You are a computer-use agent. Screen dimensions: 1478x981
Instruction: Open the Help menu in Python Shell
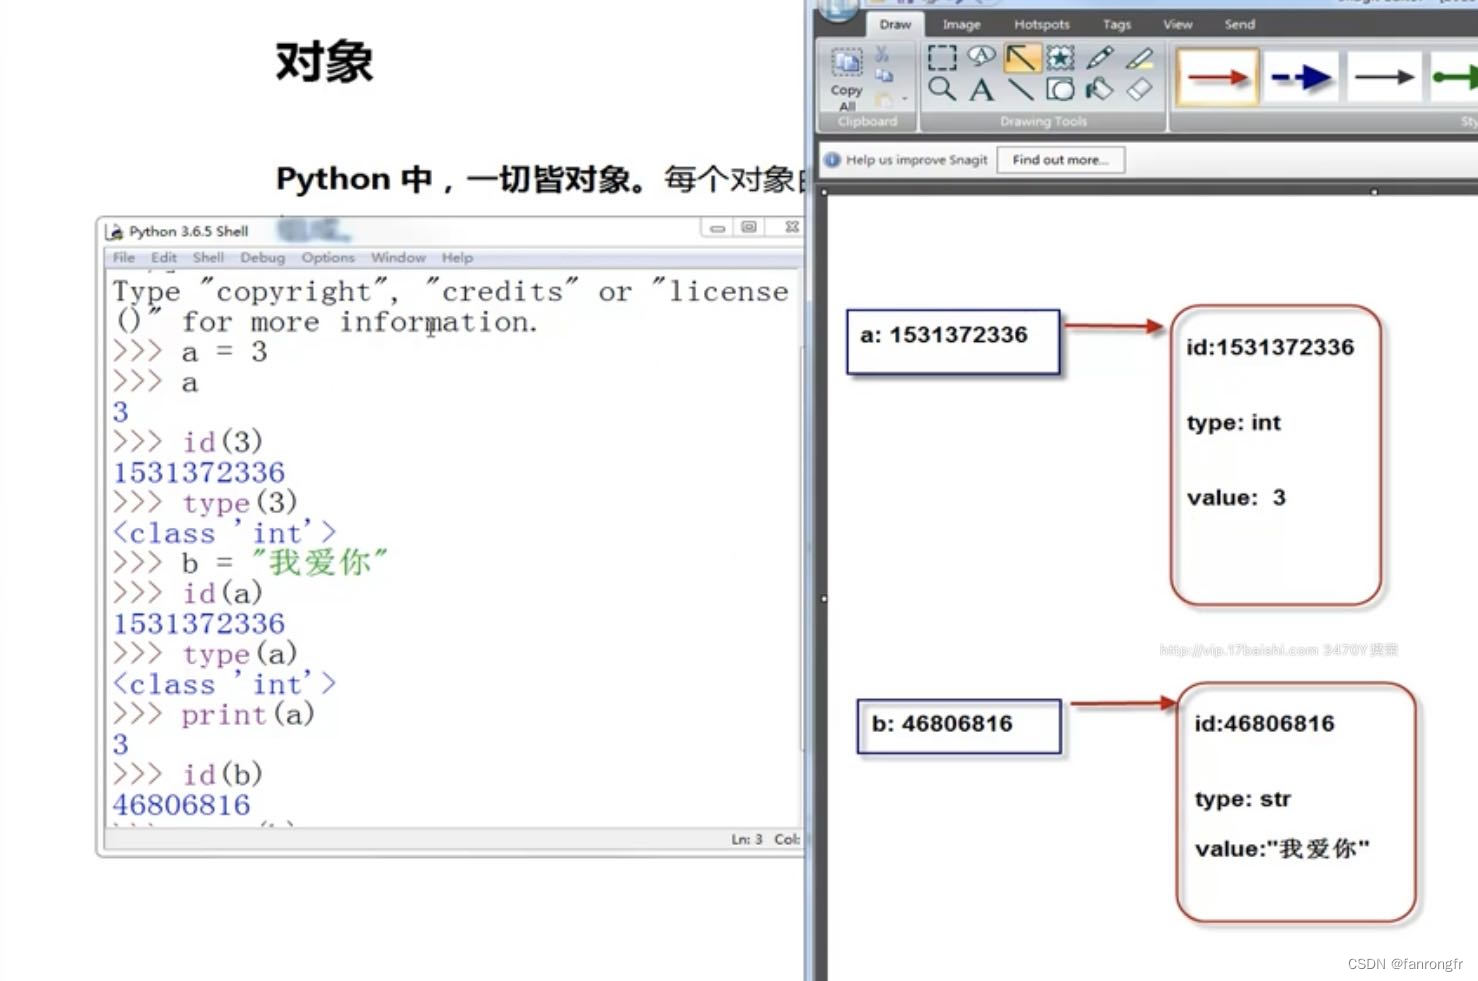click(457, 258)
